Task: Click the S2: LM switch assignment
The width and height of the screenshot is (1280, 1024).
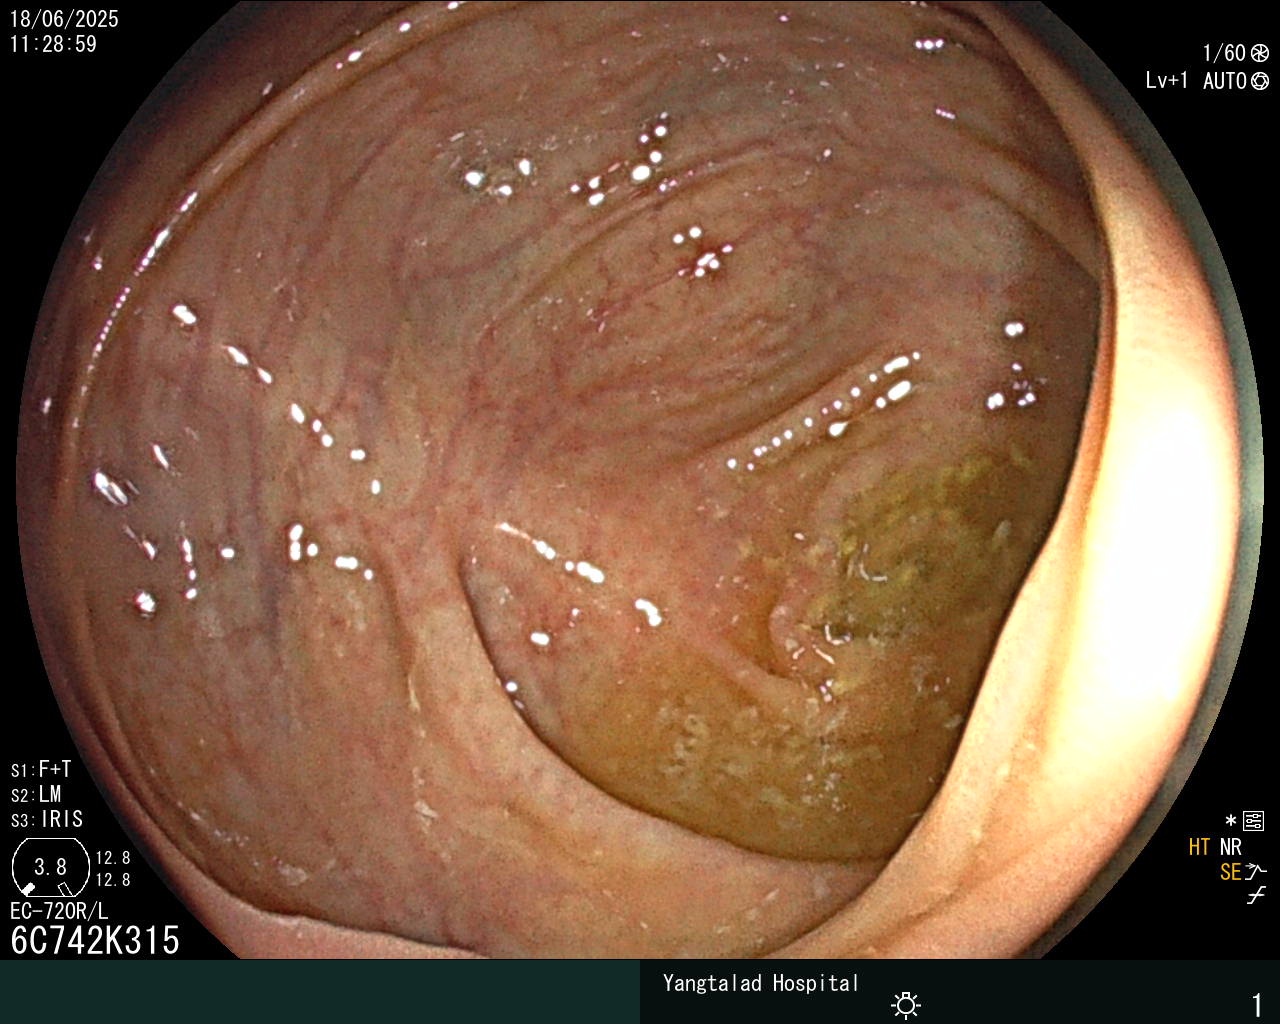Action: point(36,794)
